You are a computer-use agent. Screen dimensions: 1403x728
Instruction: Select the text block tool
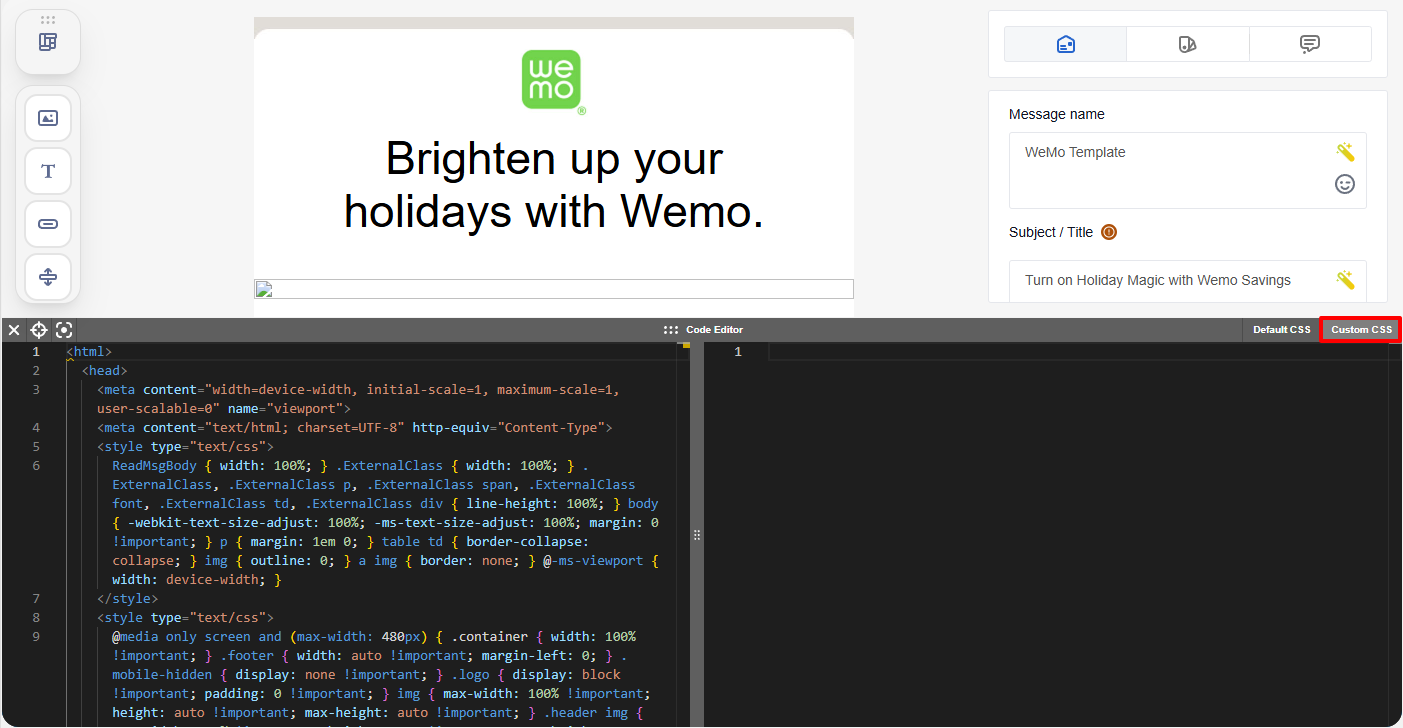tap(48, 171)
